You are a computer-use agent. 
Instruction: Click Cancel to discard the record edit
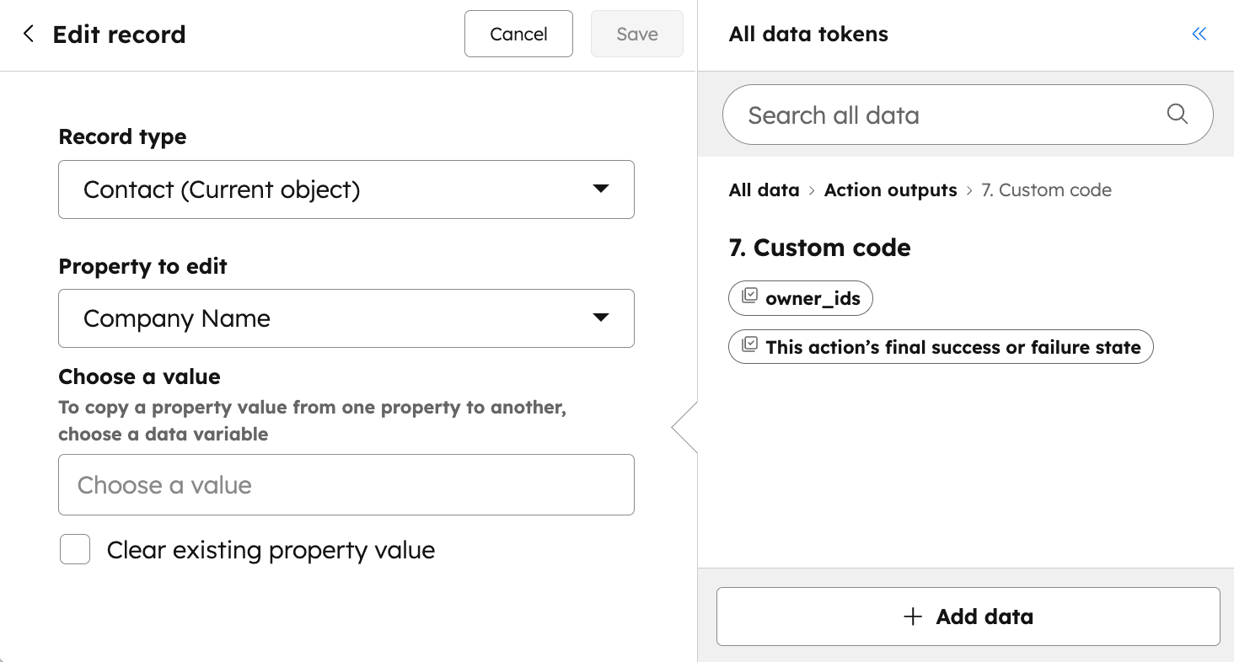518,34
